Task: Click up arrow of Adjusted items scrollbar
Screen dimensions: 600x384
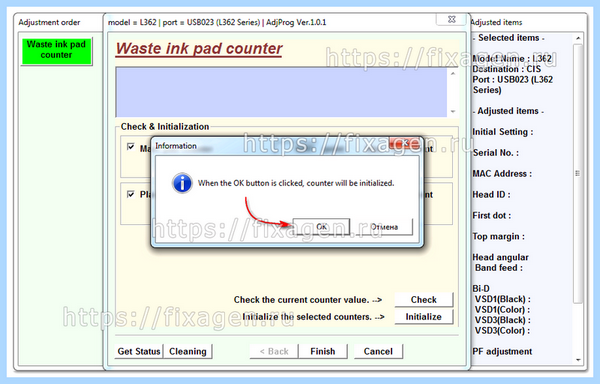Action: pos(578,38)
